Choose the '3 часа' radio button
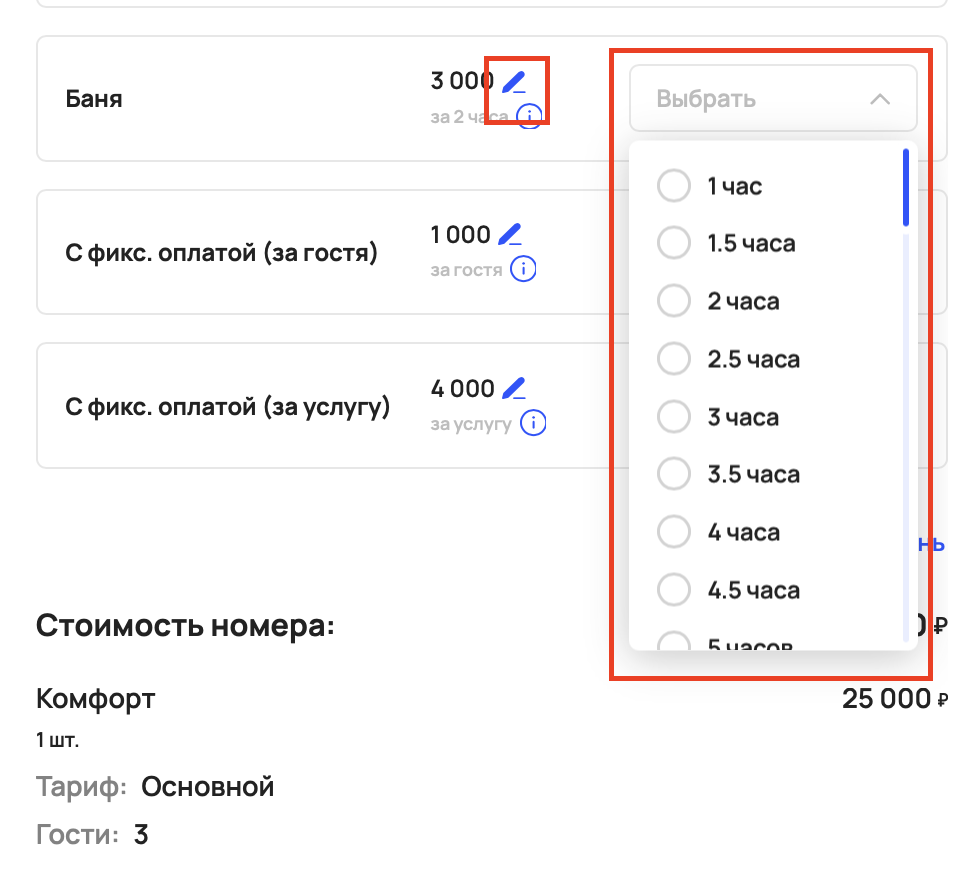Viewport: 966px width, 878px height. coord(674,417)
